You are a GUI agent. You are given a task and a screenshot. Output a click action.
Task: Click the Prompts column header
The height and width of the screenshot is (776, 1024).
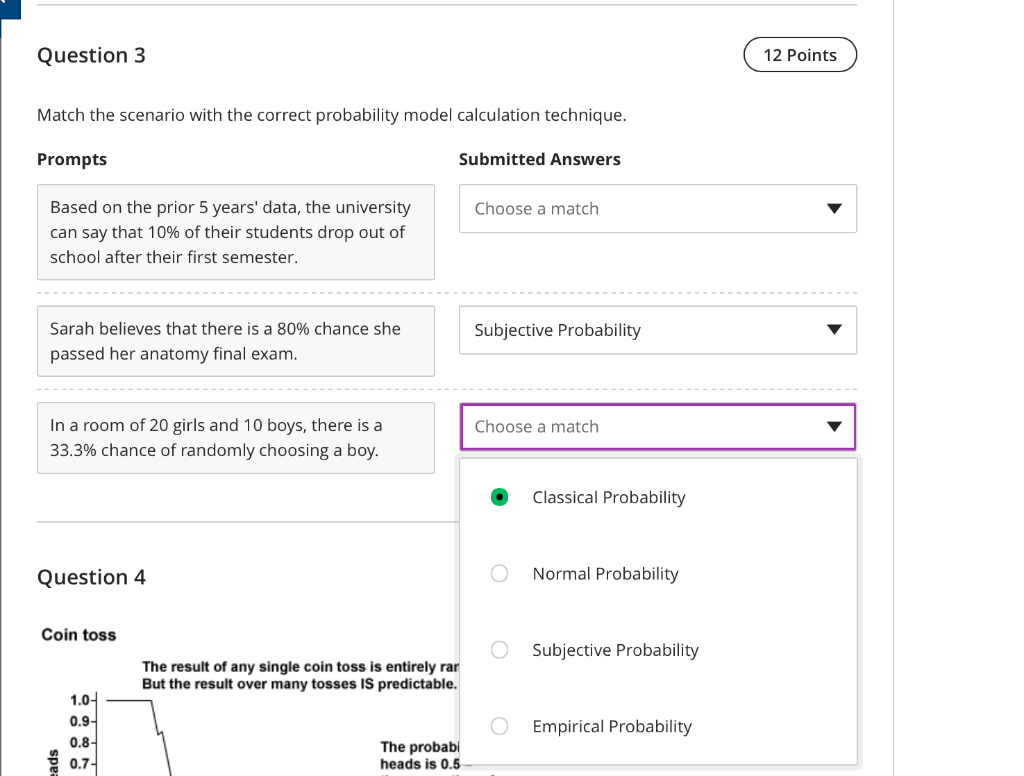(x=72, y=159)
